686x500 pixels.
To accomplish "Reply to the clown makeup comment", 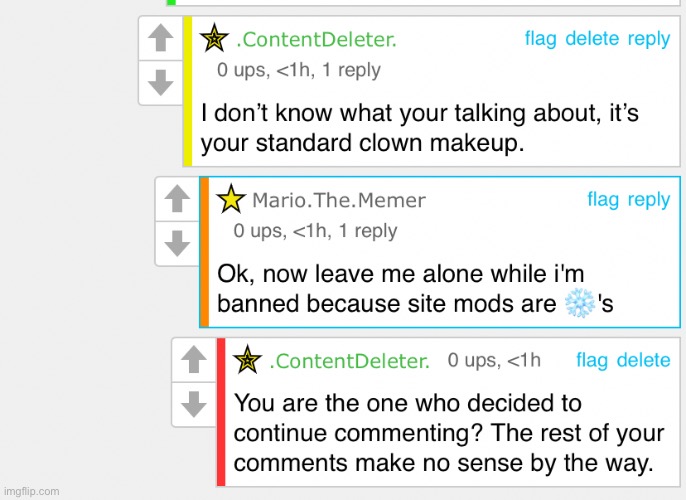I will [x=649, y=39].
